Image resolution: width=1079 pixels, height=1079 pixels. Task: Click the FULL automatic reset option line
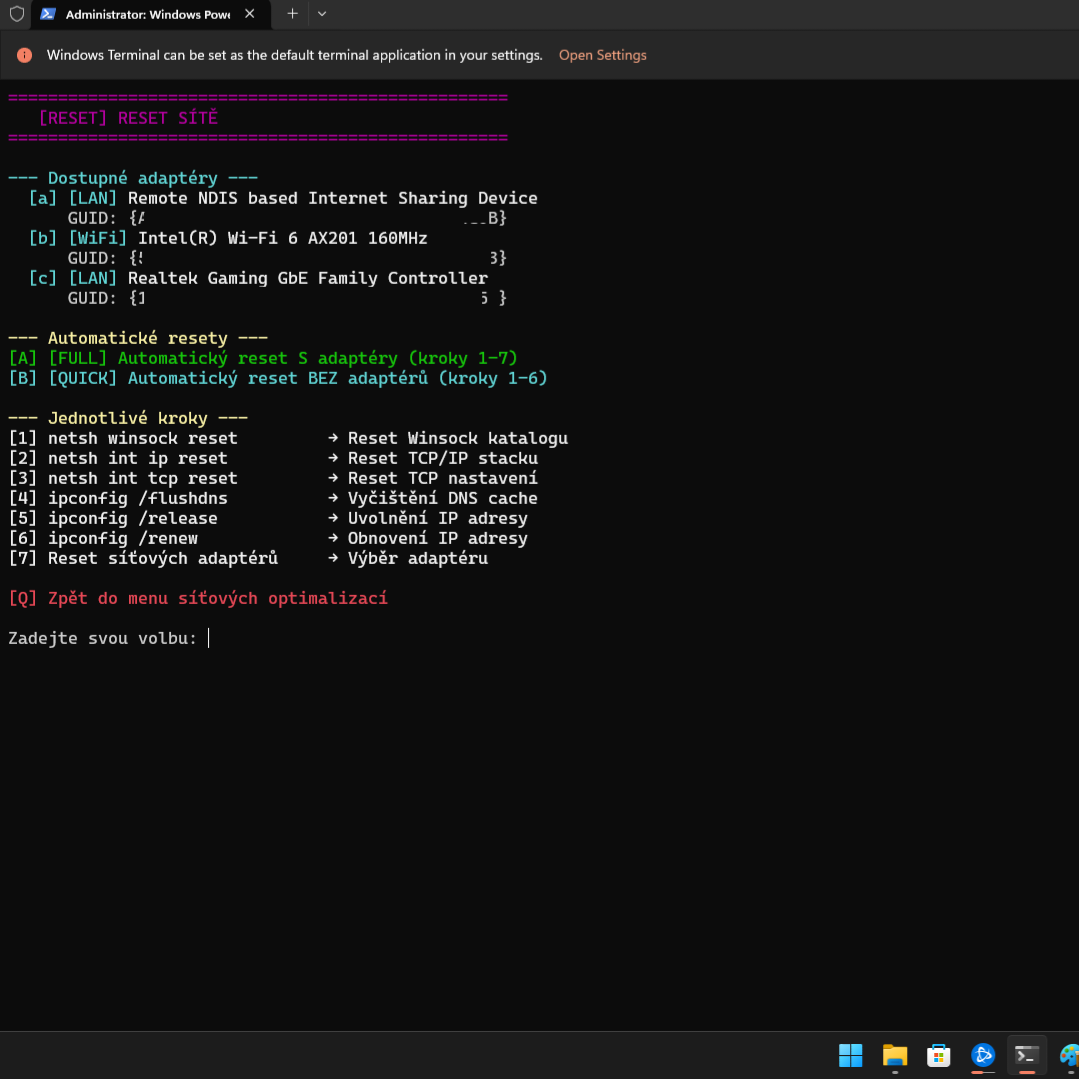coord(263,358)
